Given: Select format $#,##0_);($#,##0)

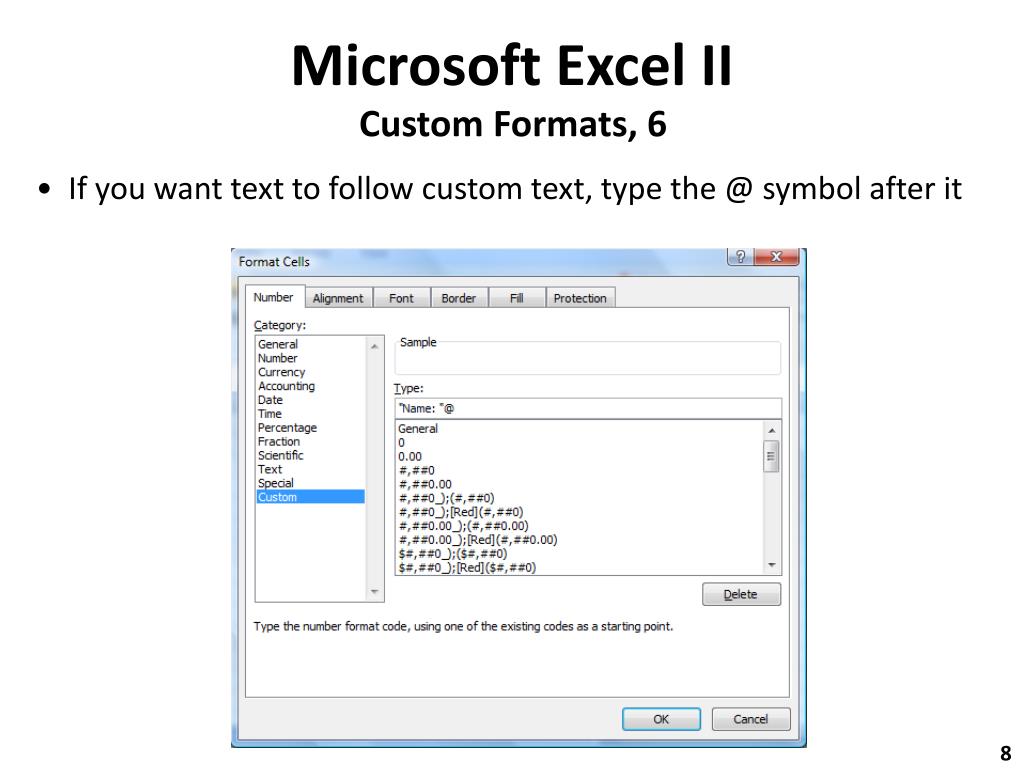Looking at the screenshot, I should point(453,554).
